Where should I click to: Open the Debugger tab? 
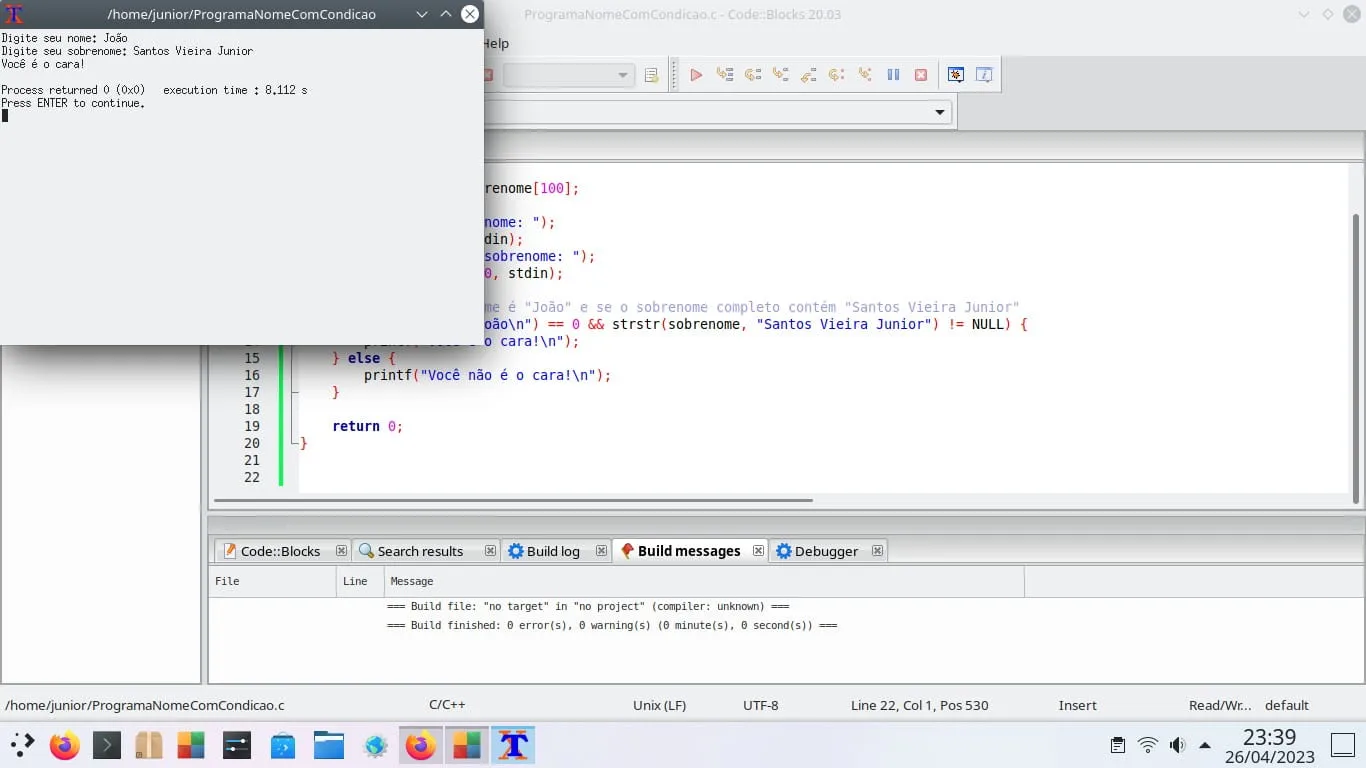825,551
